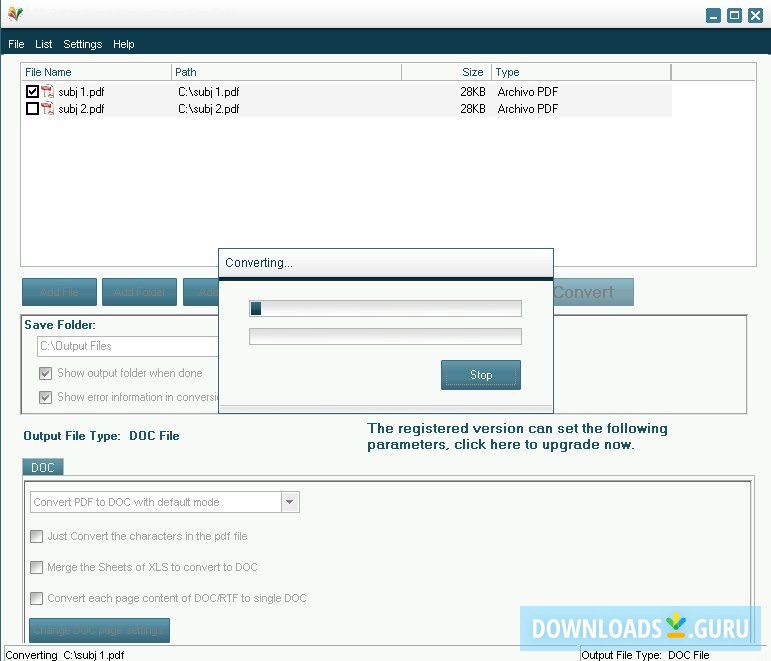The width and height of the screenshot is (771, 661).
Task: Sort by File Name column header
Action: pyautogui.click(x=96, y=72)
